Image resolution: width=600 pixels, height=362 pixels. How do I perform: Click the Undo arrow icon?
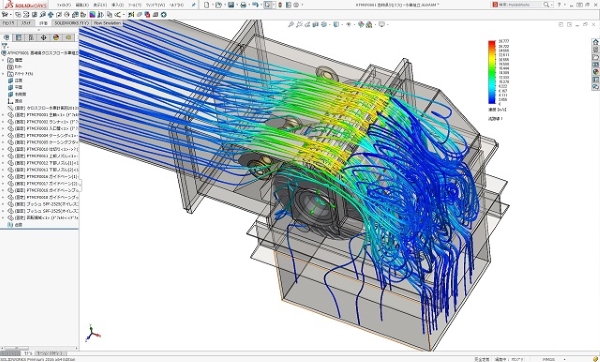(255, 5)
